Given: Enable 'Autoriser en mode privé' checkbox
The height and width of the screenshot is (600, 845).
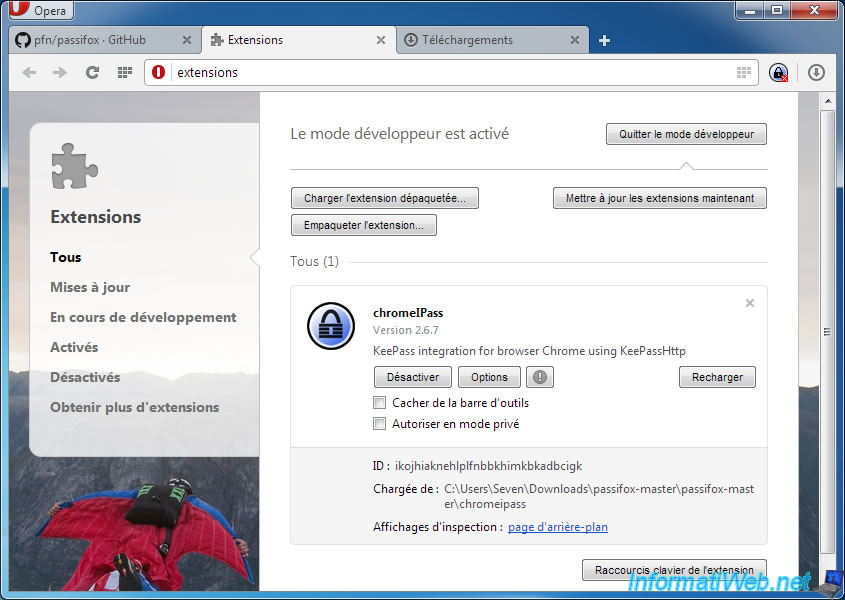Looking at the screenshot, I should [x=379, y=424].
